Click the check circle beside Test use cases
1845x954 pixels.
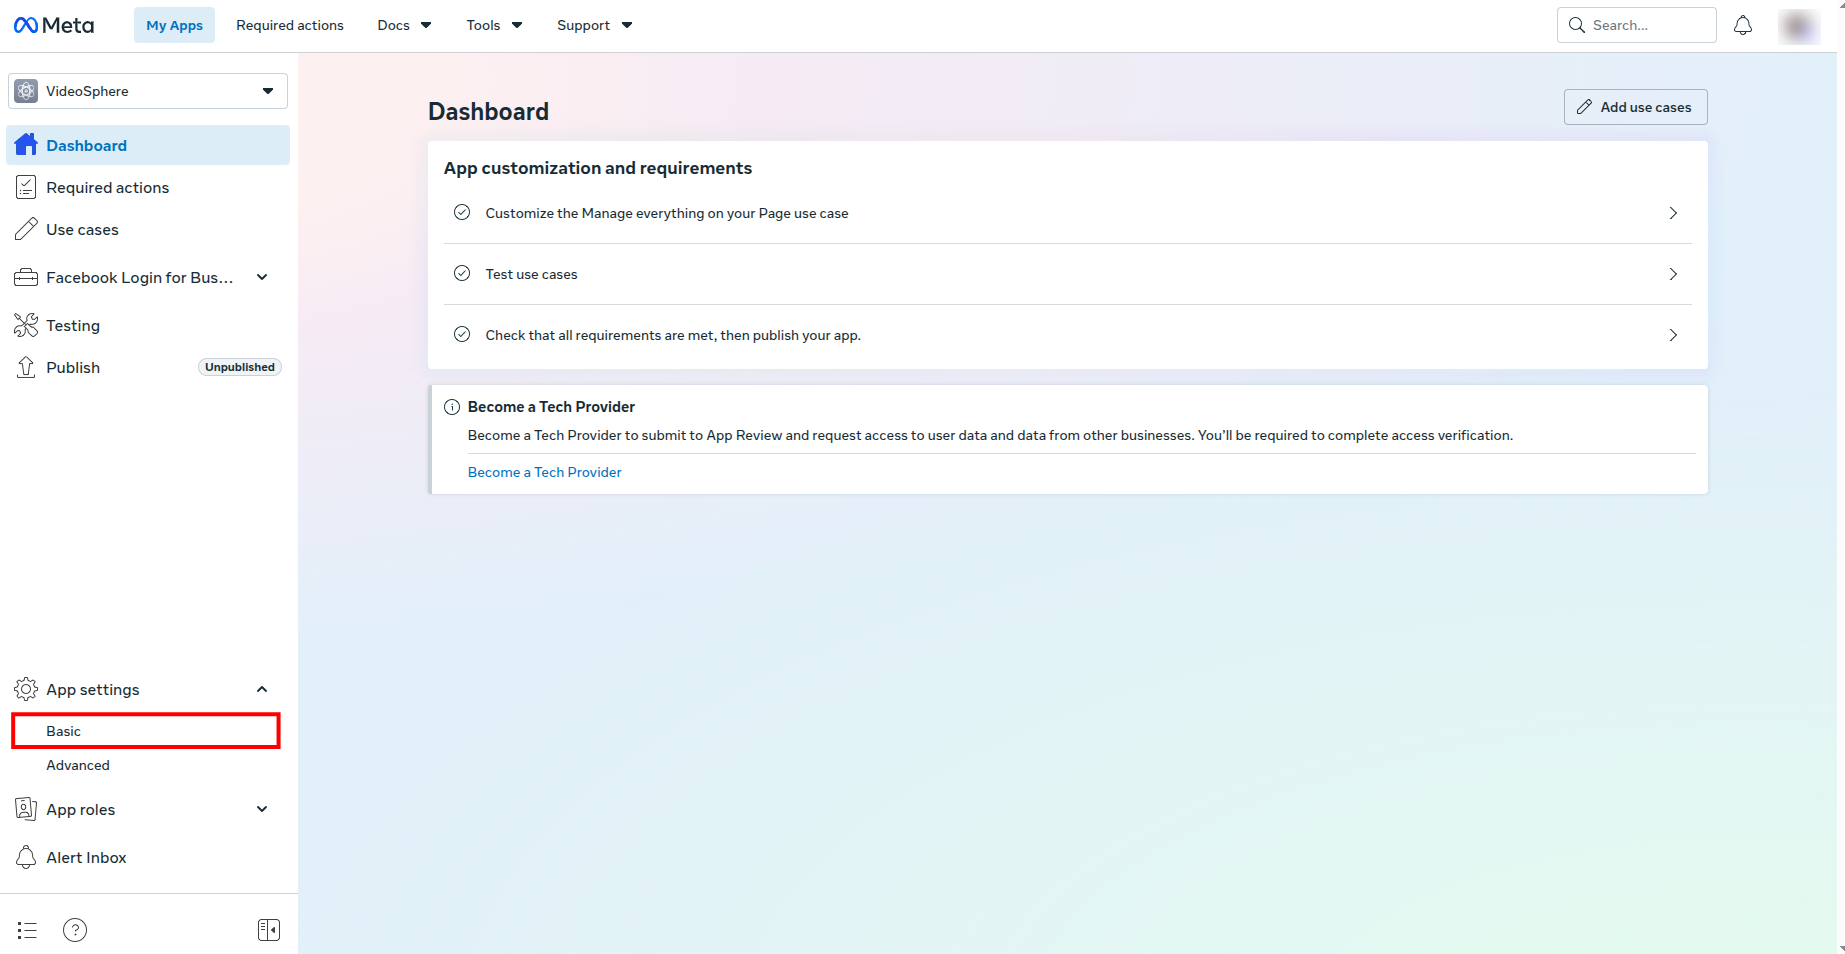[x=462, y=273]
